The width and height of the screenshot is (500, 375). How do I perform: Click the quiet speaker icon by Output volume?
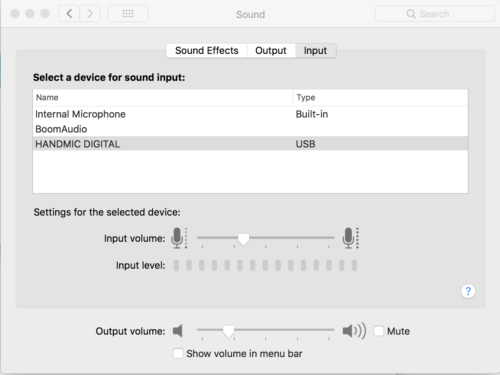[x=178, y=331]
